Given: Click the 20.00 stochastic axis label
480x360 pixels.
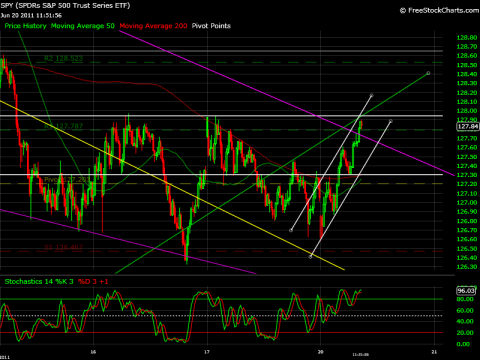Looking at the screenshot, I should pos(464,333).
